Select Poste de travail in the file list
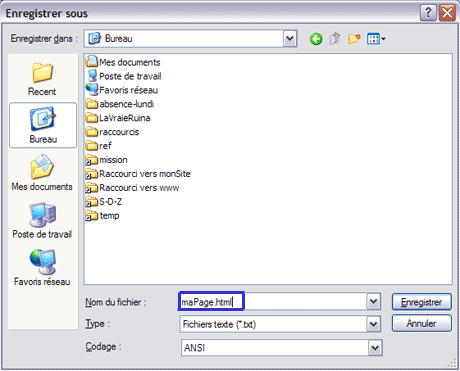This screenshot has height=371, width=460. [x=123, y=76]
